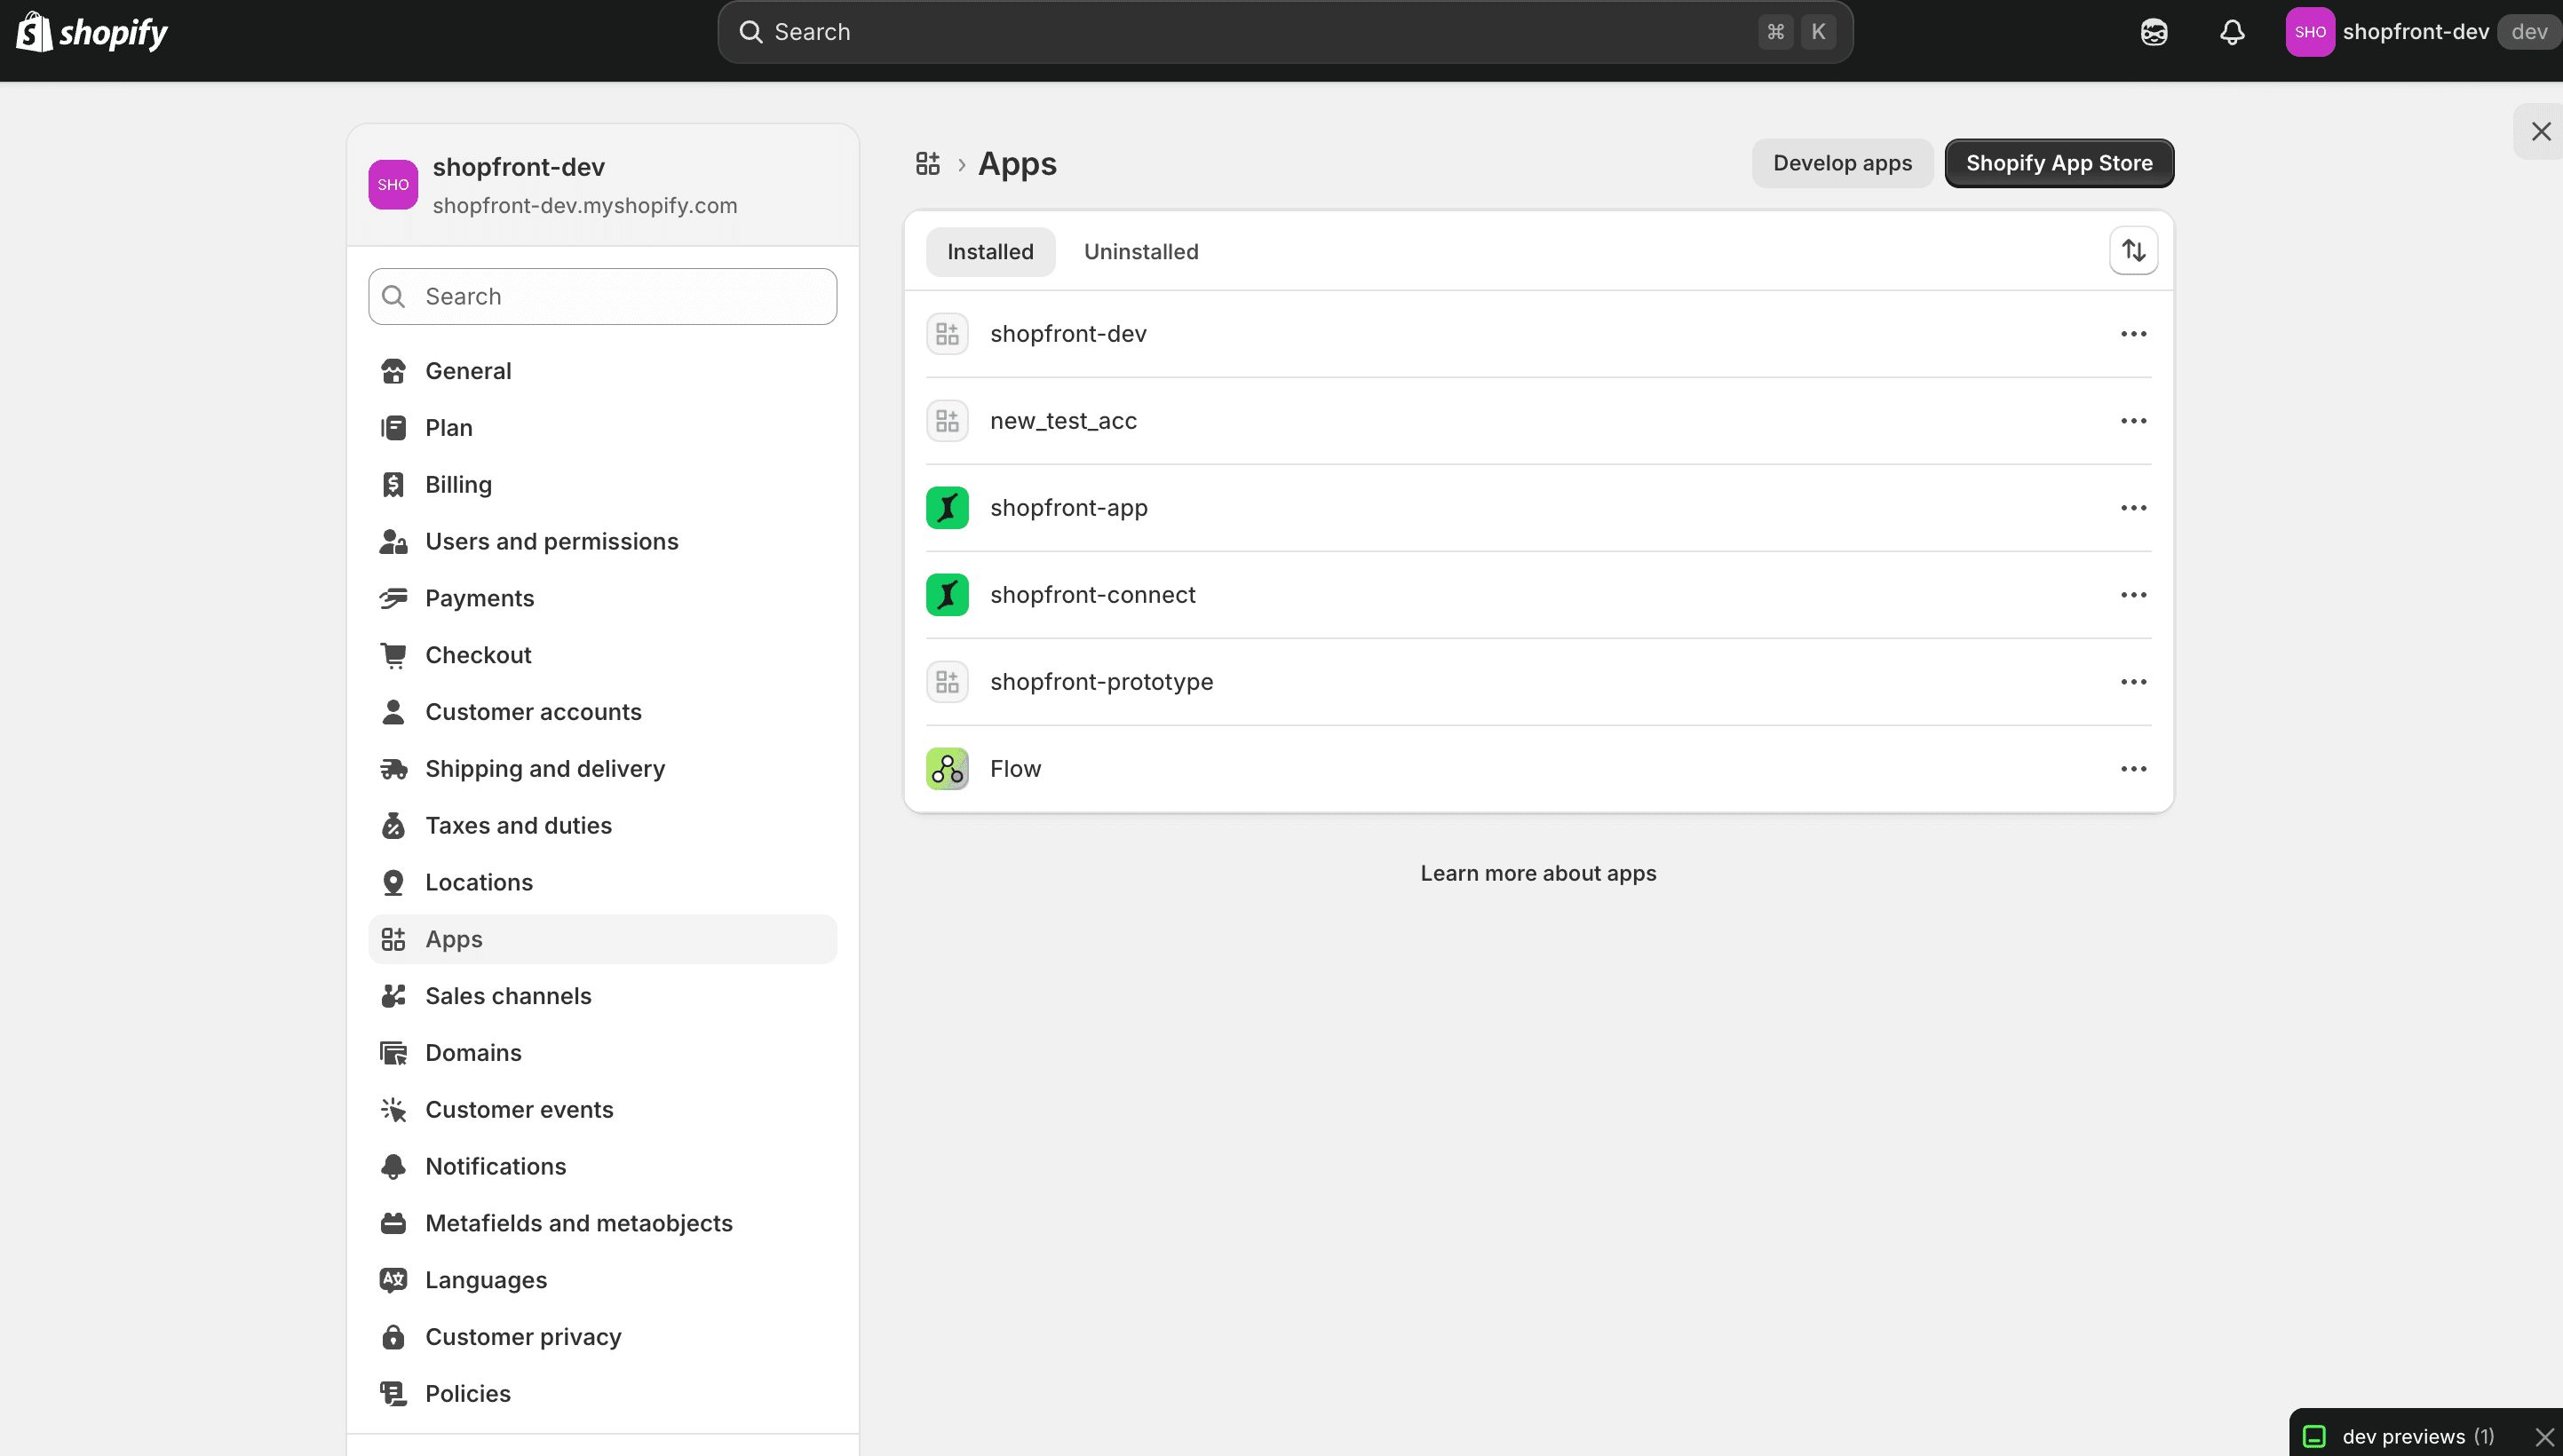The image size is (2563, 1456).
Task: Open Notifications settings
Action: pyautogui.click(x=602, y=1167)
